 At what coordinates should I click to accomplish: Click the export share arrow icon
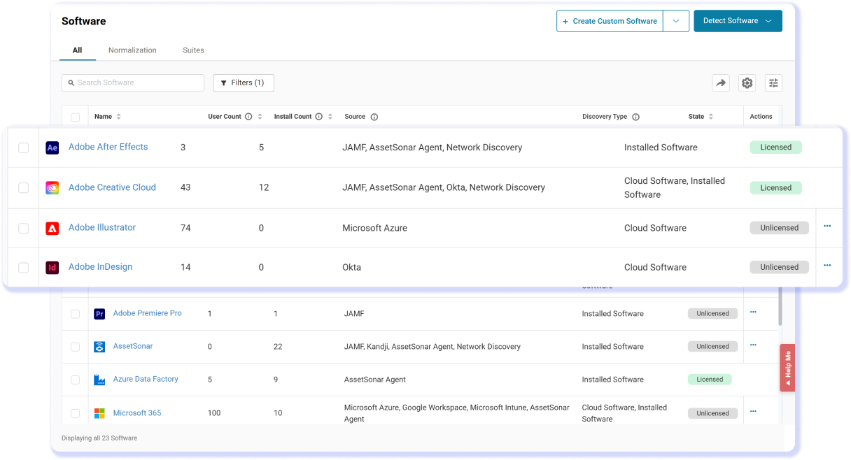coord(721,83)
